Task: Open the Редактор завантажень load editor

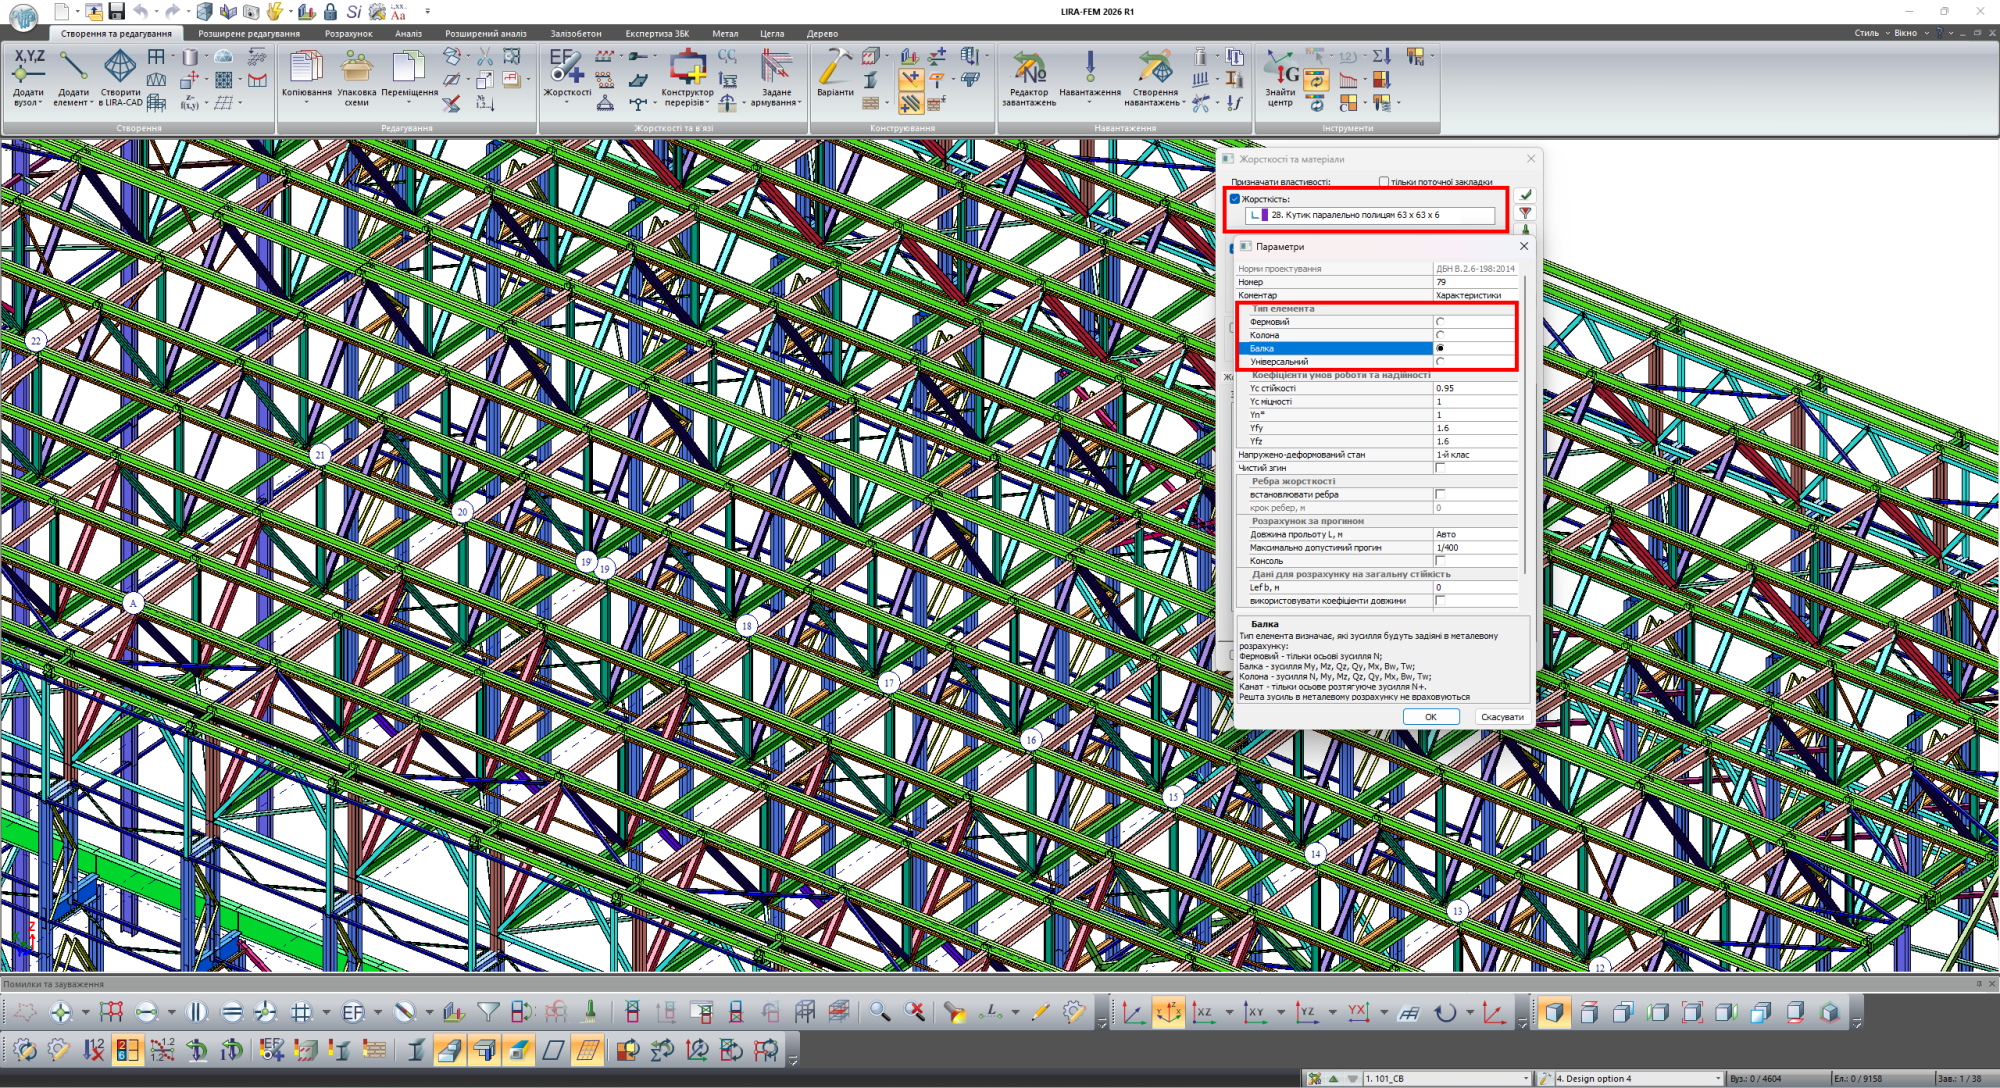Action: coord(1028,67)
